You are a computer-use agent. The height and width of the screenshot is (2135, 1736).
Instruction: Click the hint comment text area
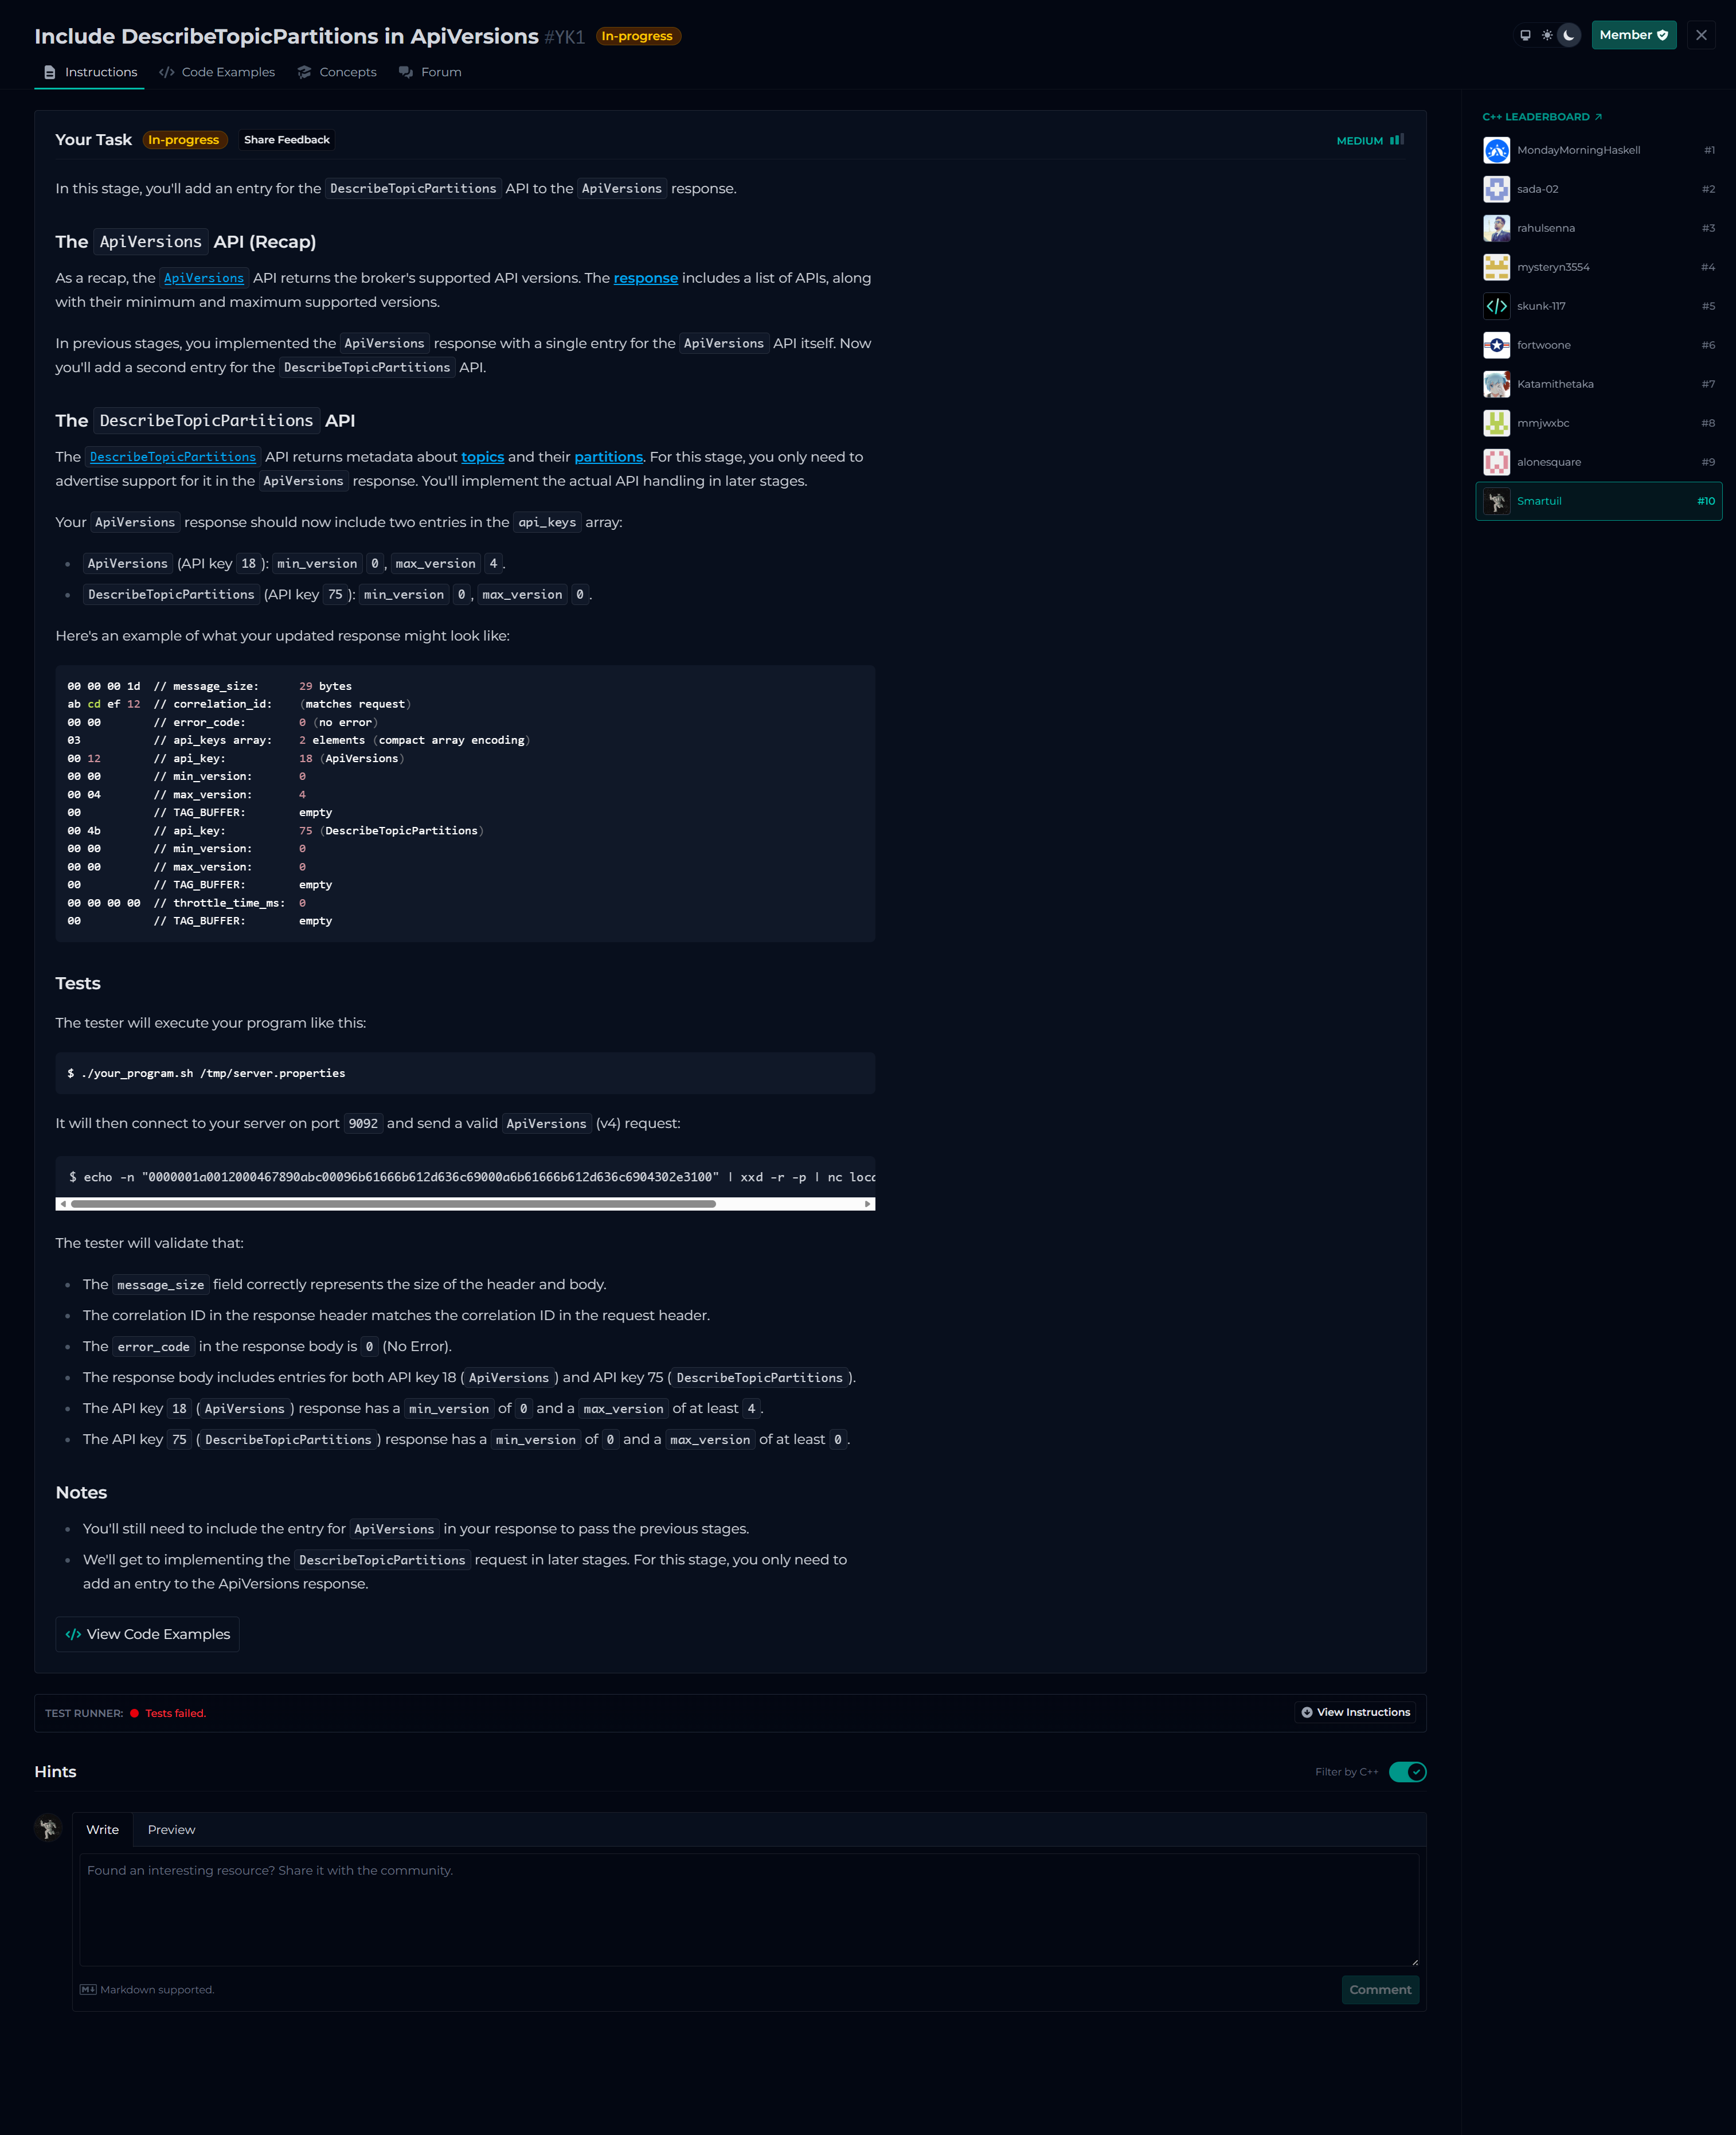(748, 1909)
